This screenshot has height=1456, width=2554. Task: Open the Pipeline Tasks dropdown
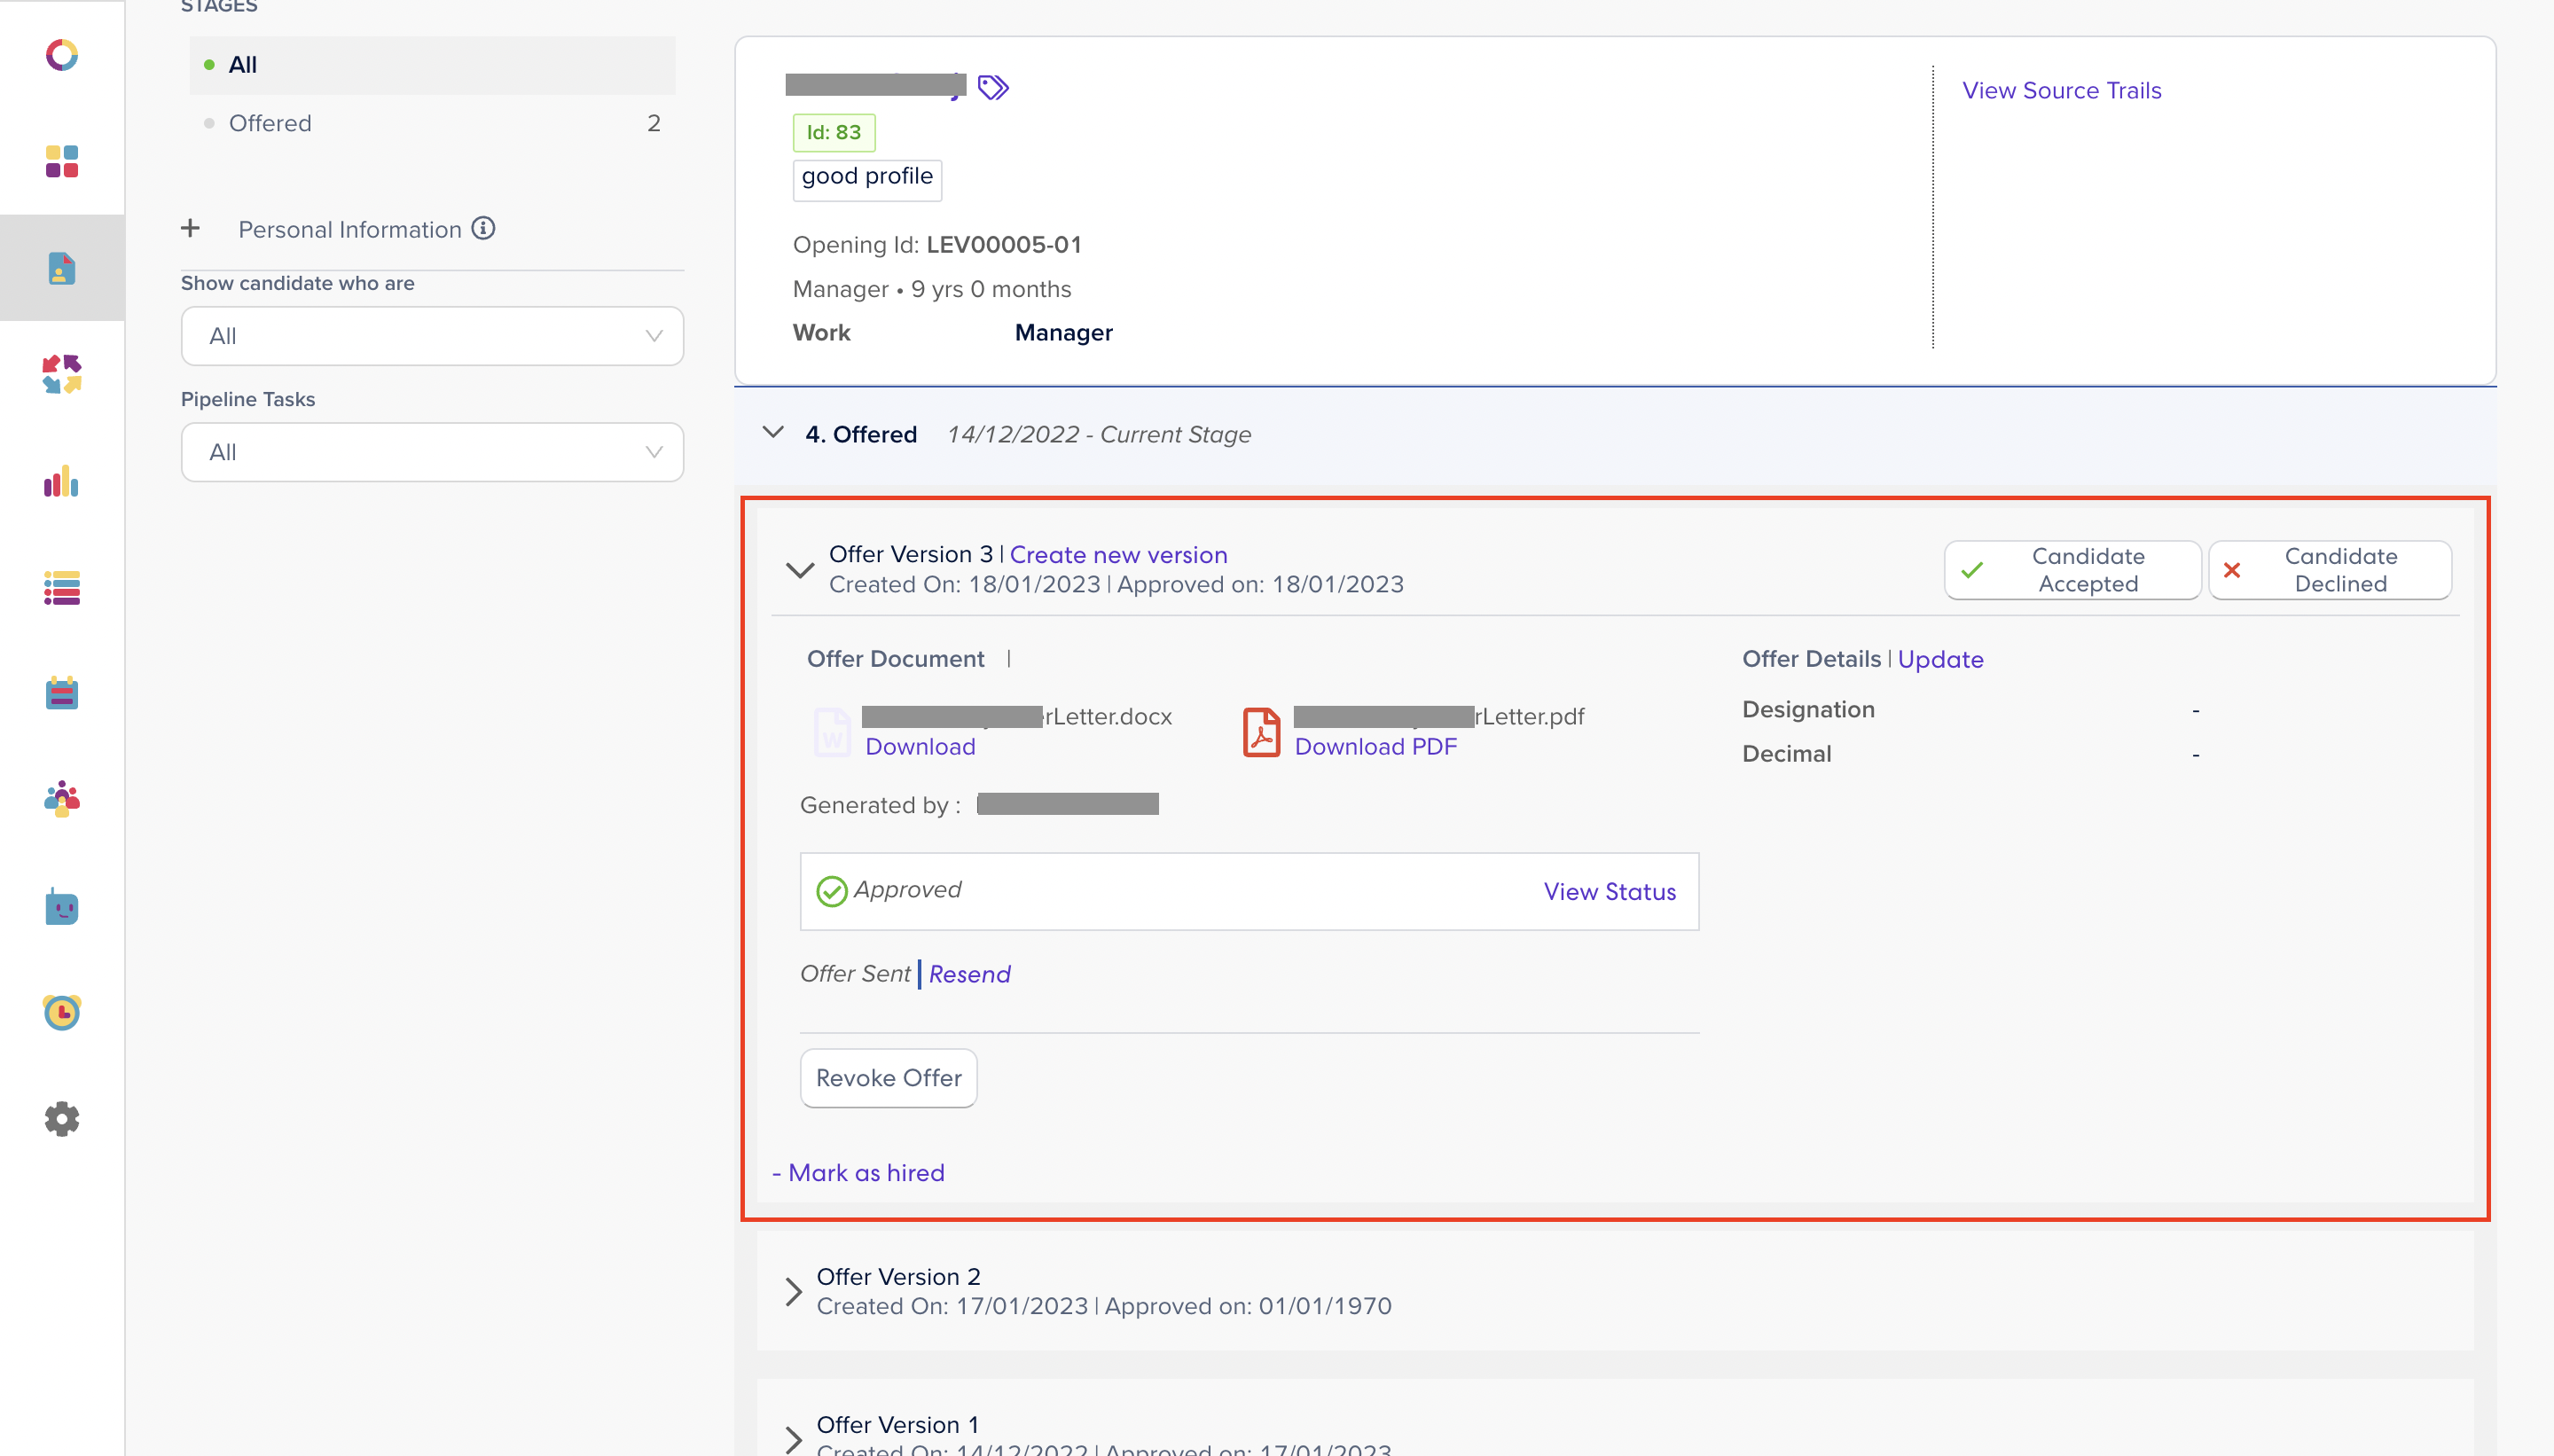pyautogui.click(x=432, y=452)
